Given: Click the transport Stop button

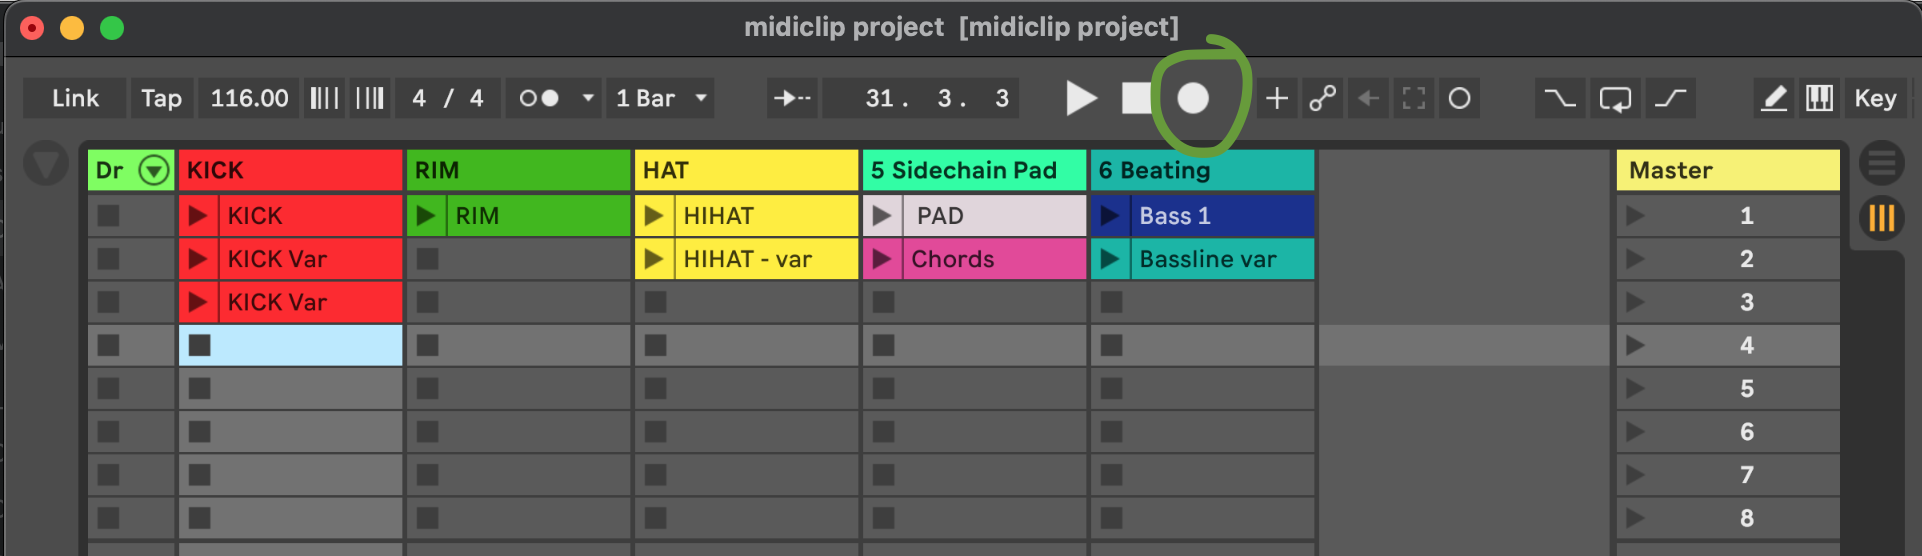Looking at the screenshot, I should (1137, 98).
